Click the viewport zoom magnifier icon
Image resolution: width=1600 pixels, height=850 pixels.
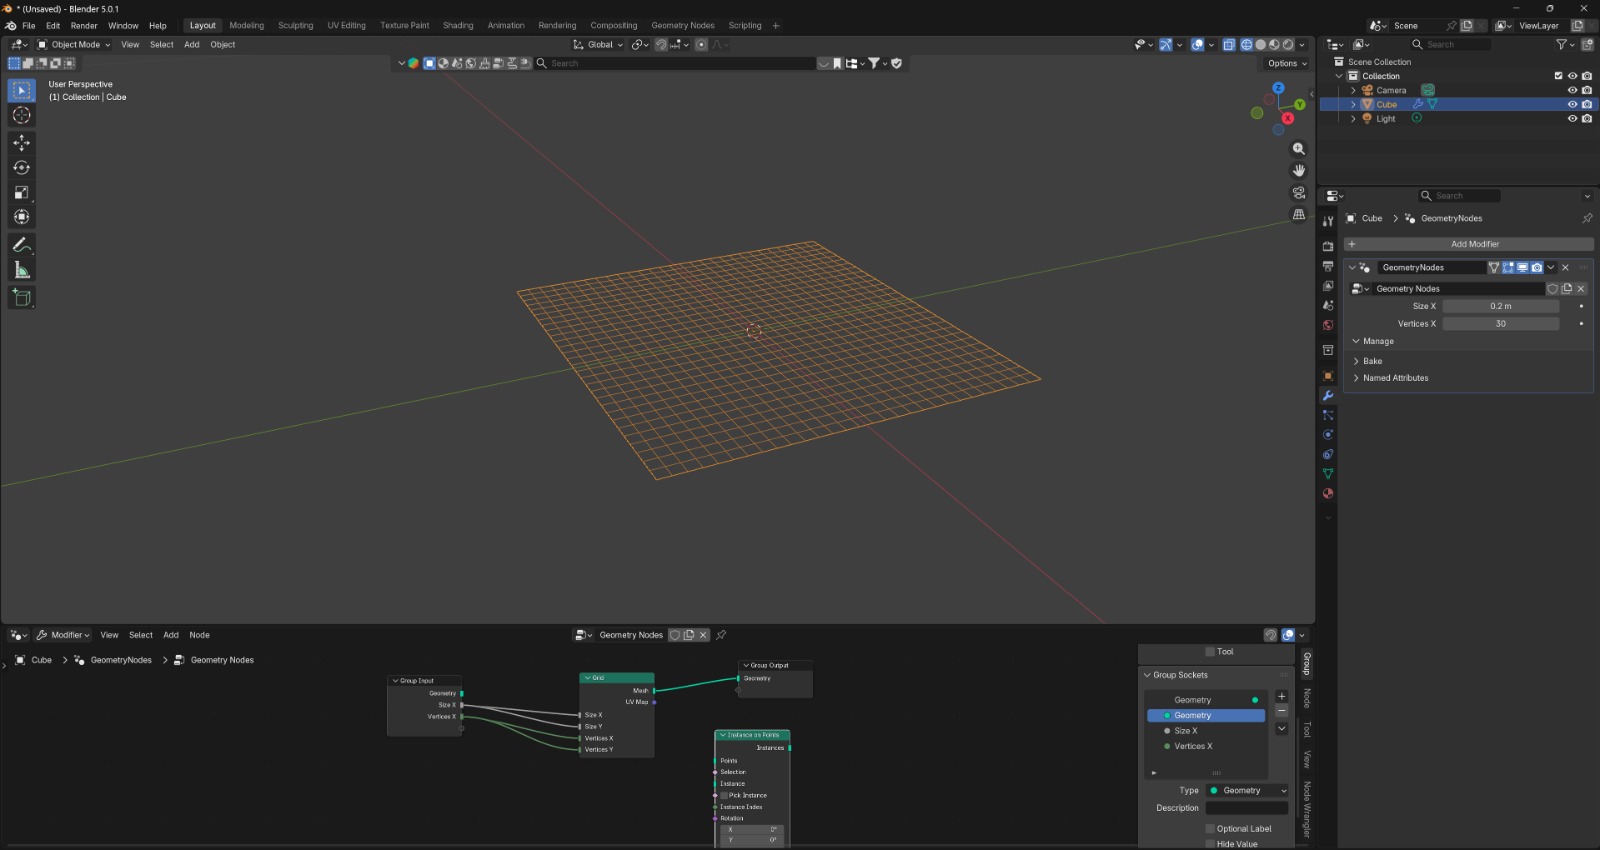tap(1299, 149)
